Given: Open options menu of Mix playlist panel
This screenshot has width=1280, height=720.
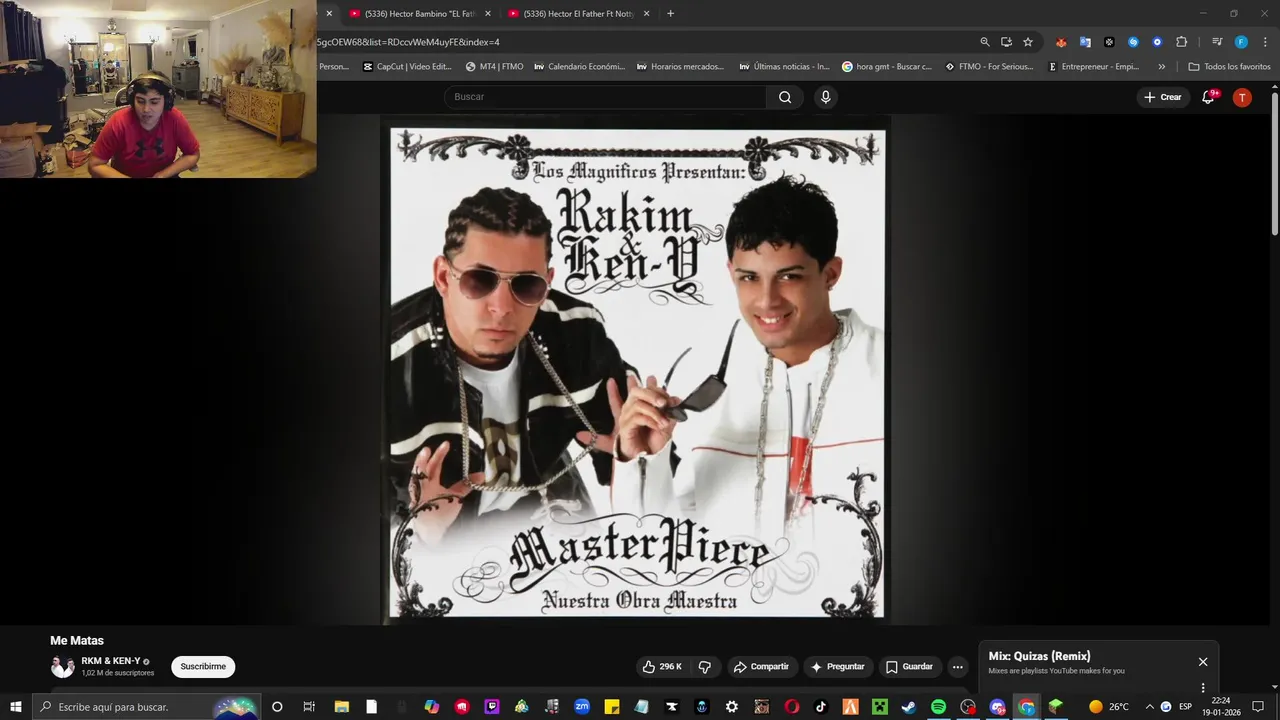Looking at the screenshot, I should click(x=1202, y=688).
